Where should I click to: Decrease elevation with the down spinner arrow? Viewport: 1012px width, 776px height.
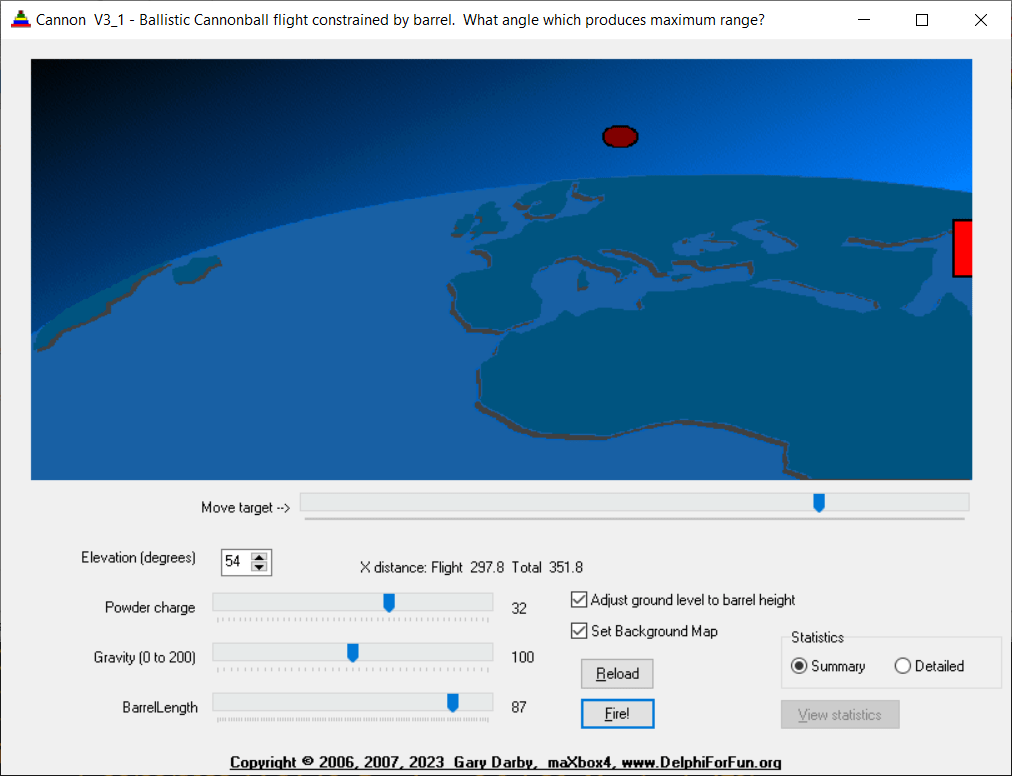pyautogui.click(x=259, y=568)
